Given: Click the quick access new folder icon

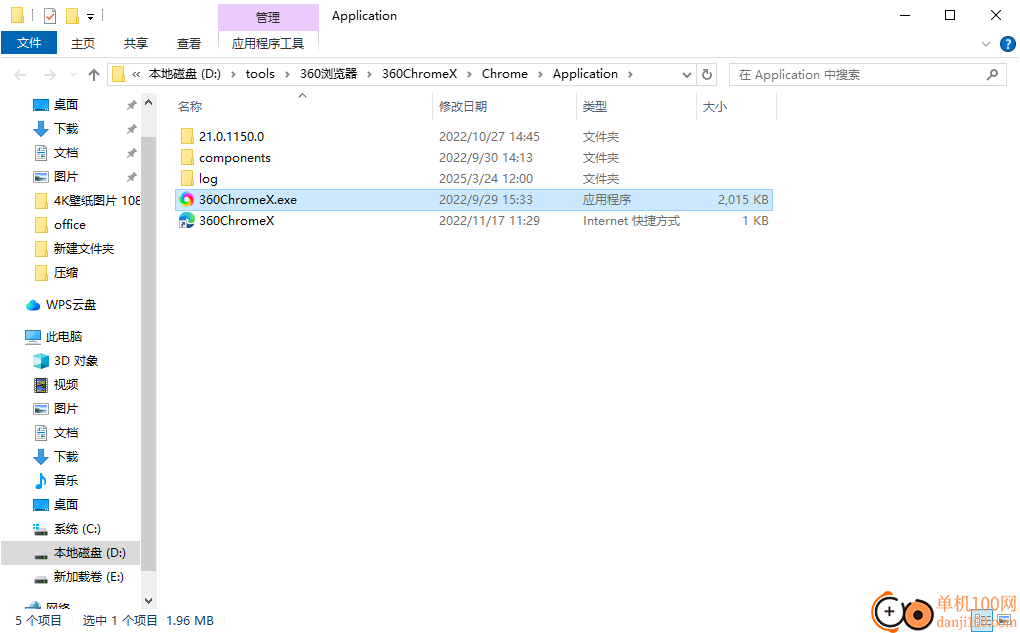Looking at the screenshot, I should 72,16.
